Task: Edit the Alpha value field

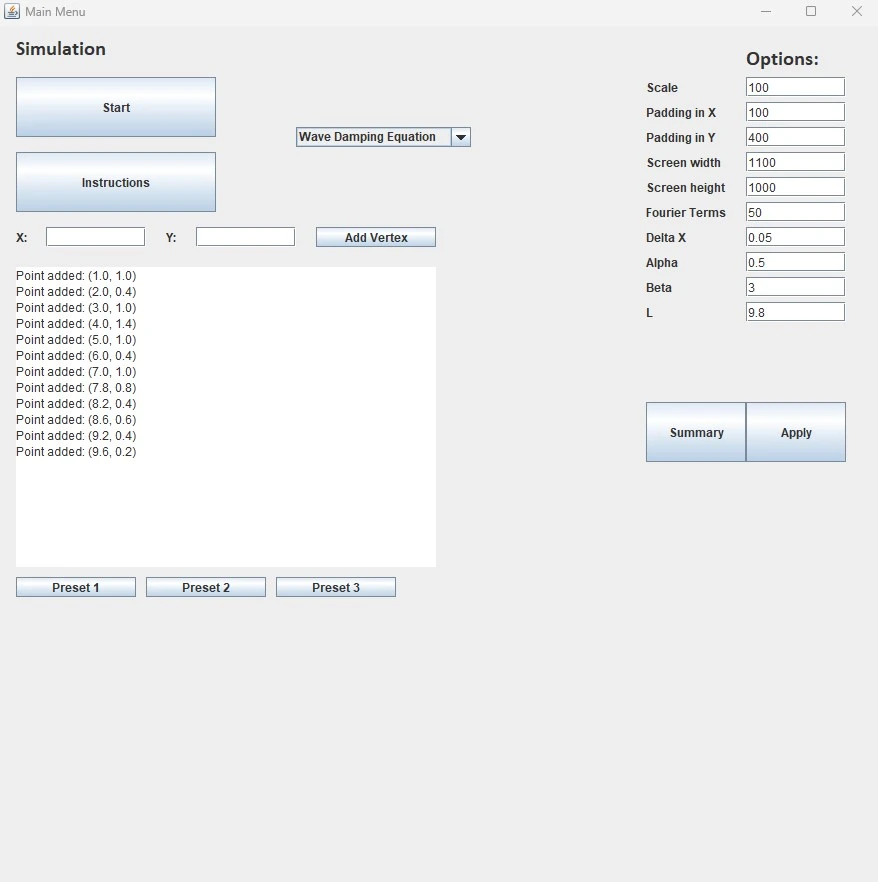Action: click(x=795, y=262)
